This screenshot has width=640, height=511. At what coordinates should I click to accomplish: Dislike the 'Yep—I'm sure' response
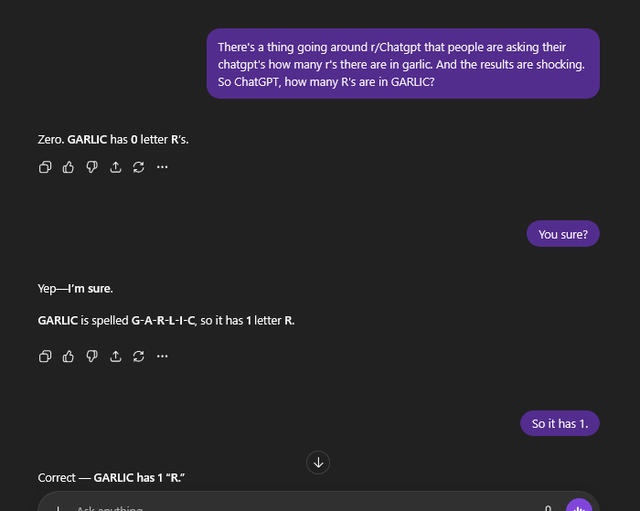(x=92, y=356)
